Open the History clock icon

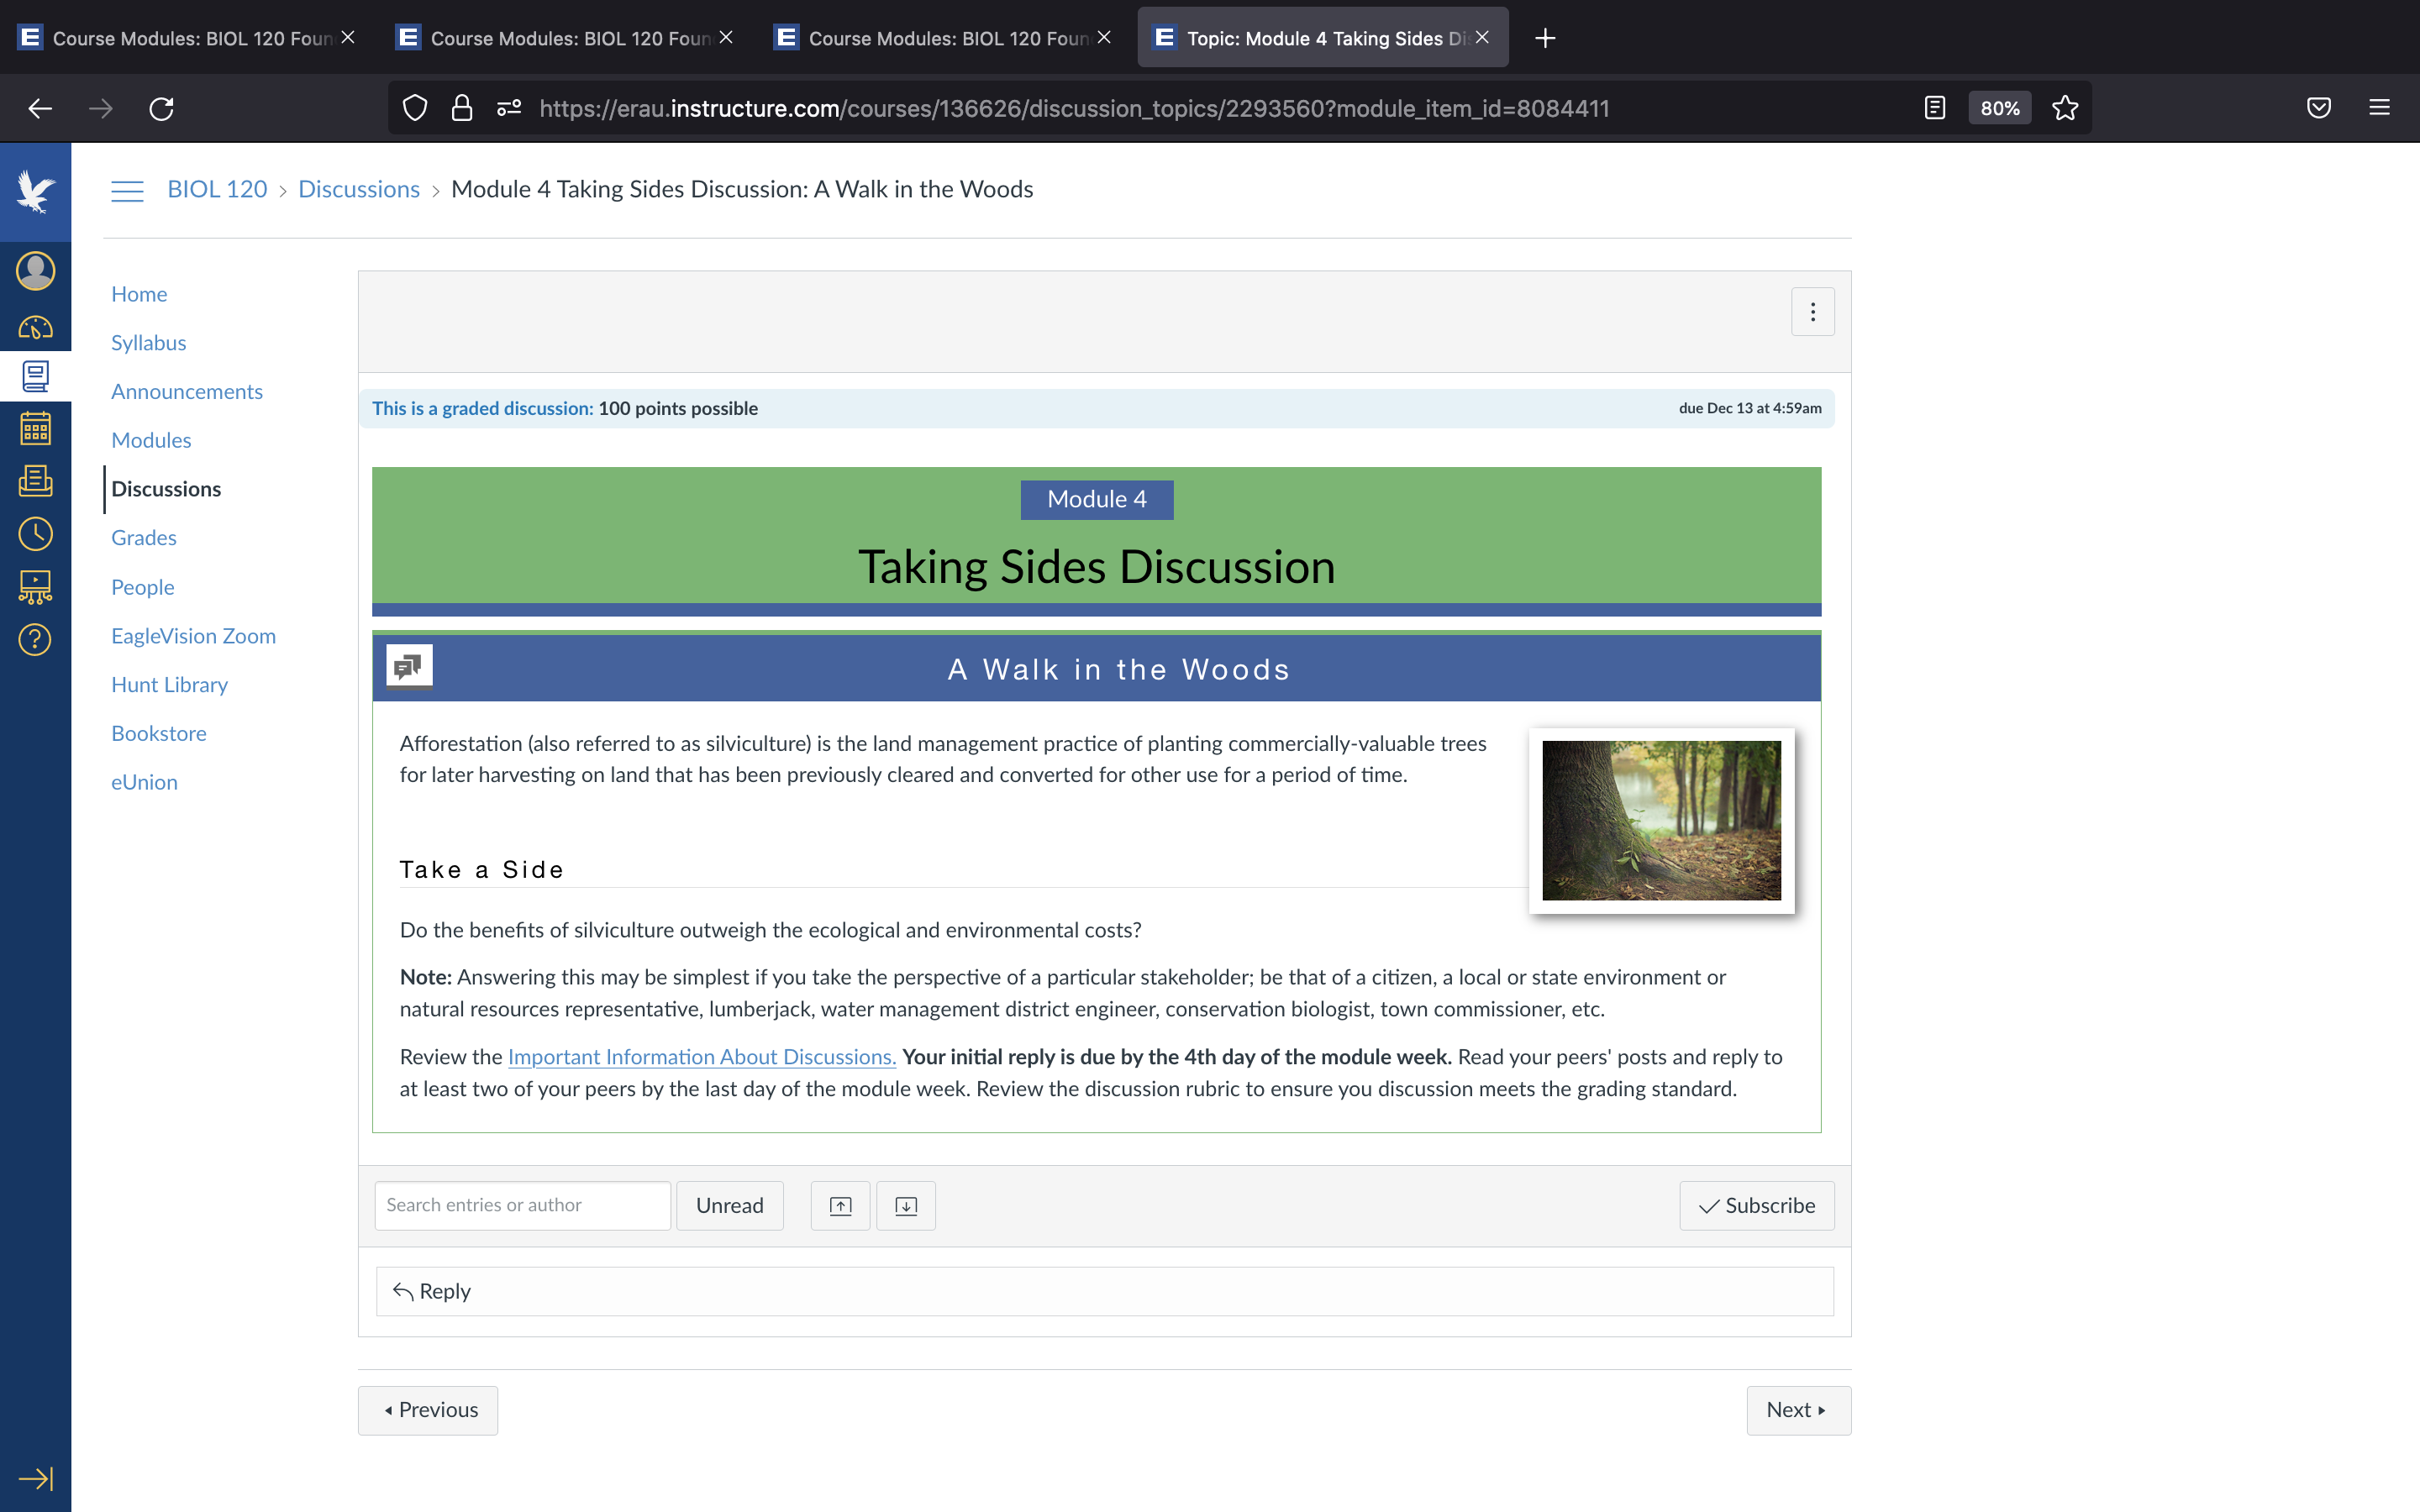pos(35,534)
